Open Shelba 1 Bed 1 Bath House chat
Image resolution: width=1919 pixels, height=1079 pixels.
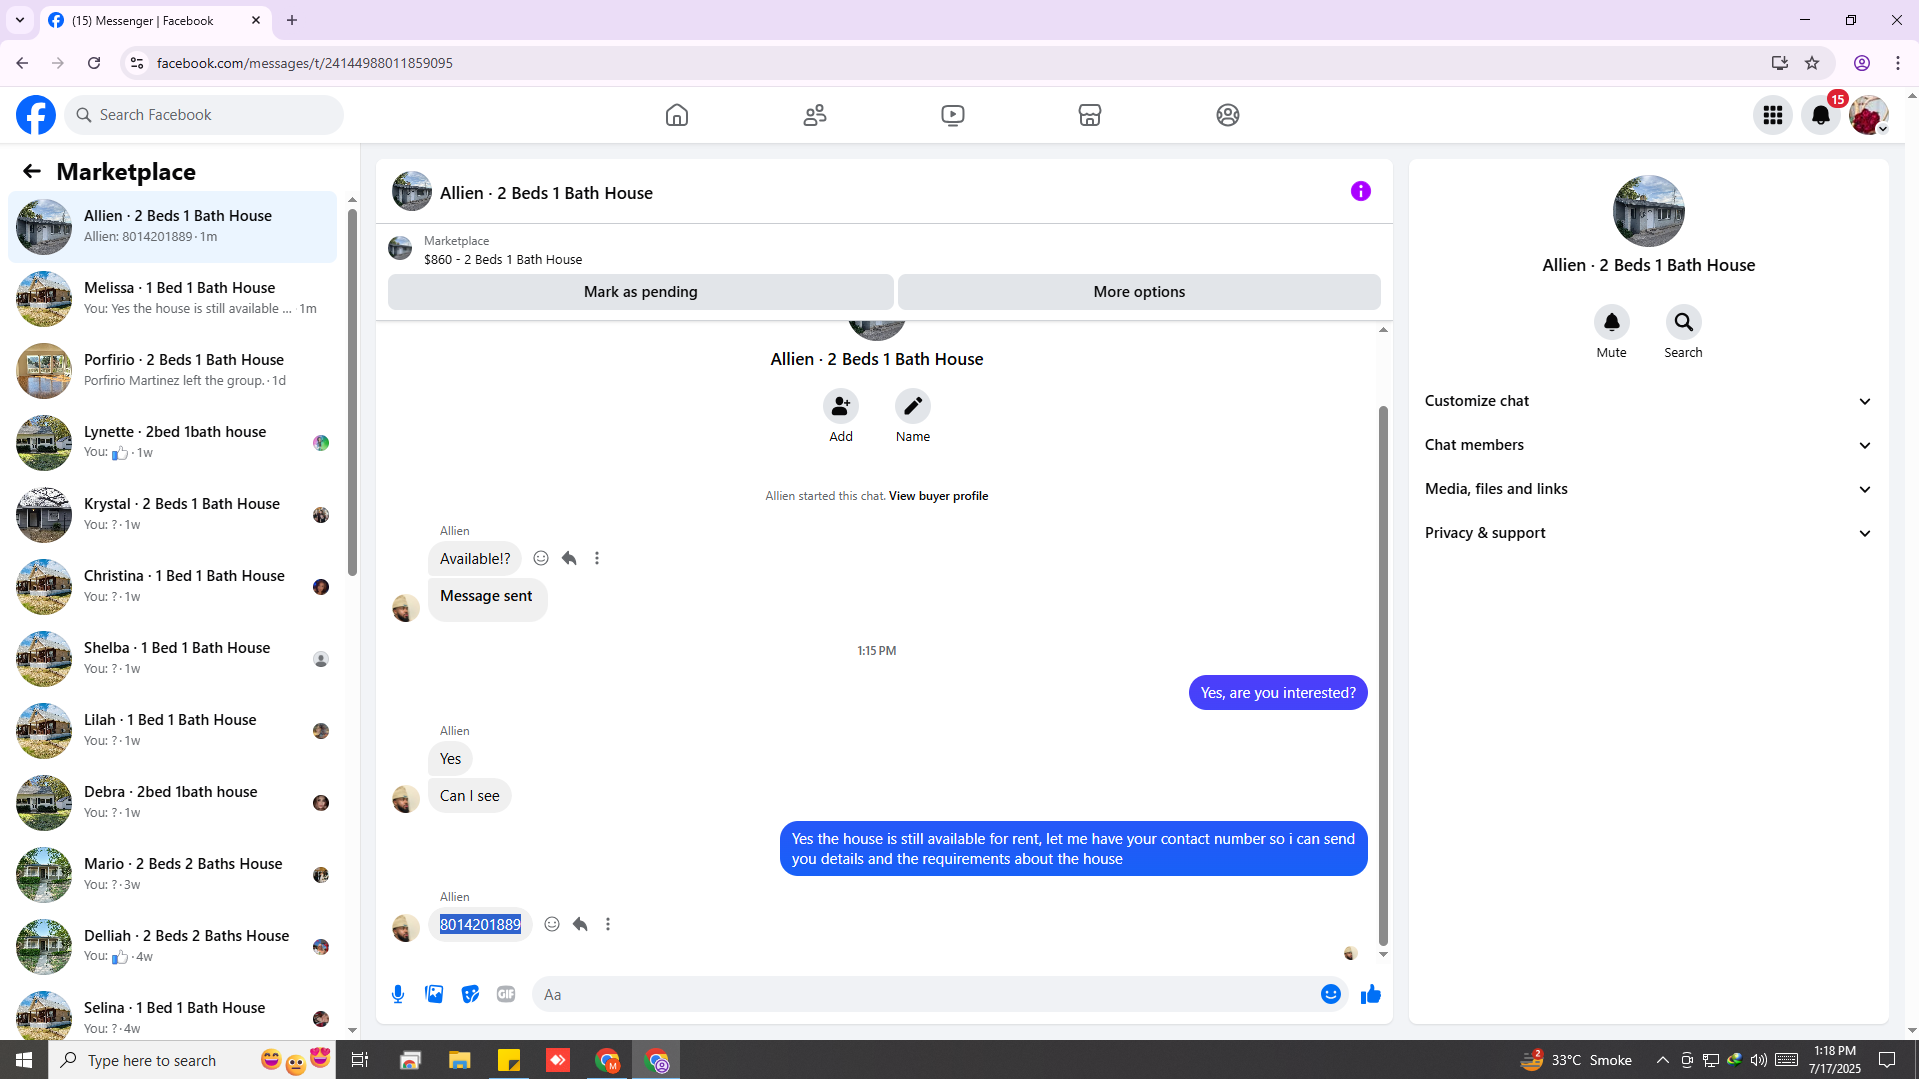point(172,658)
